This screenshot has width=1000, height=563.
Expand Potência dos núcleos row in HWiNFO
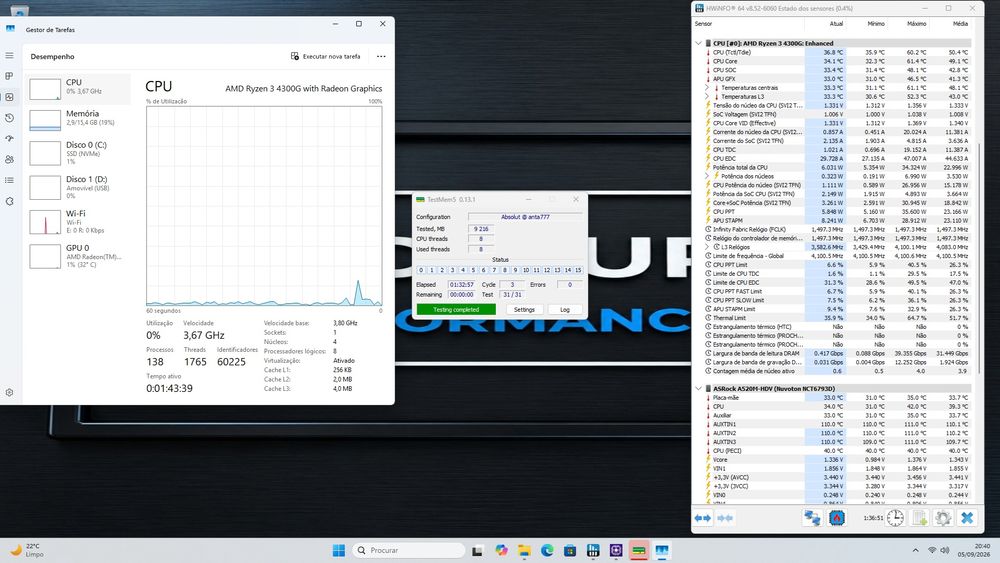[707, 176]
